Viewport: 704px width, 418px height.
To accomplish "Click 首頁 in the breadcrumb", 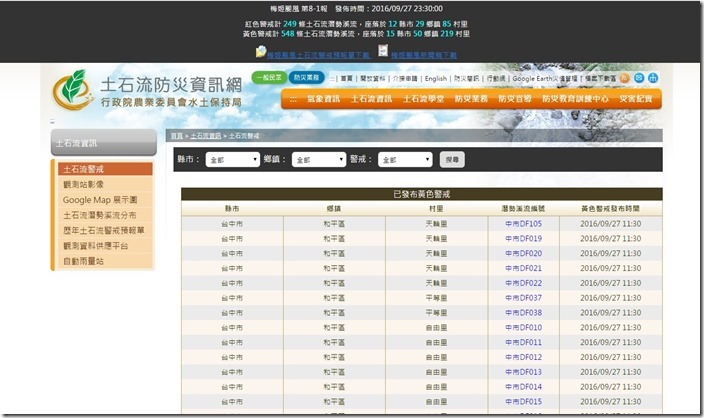I will coord(177,136).
